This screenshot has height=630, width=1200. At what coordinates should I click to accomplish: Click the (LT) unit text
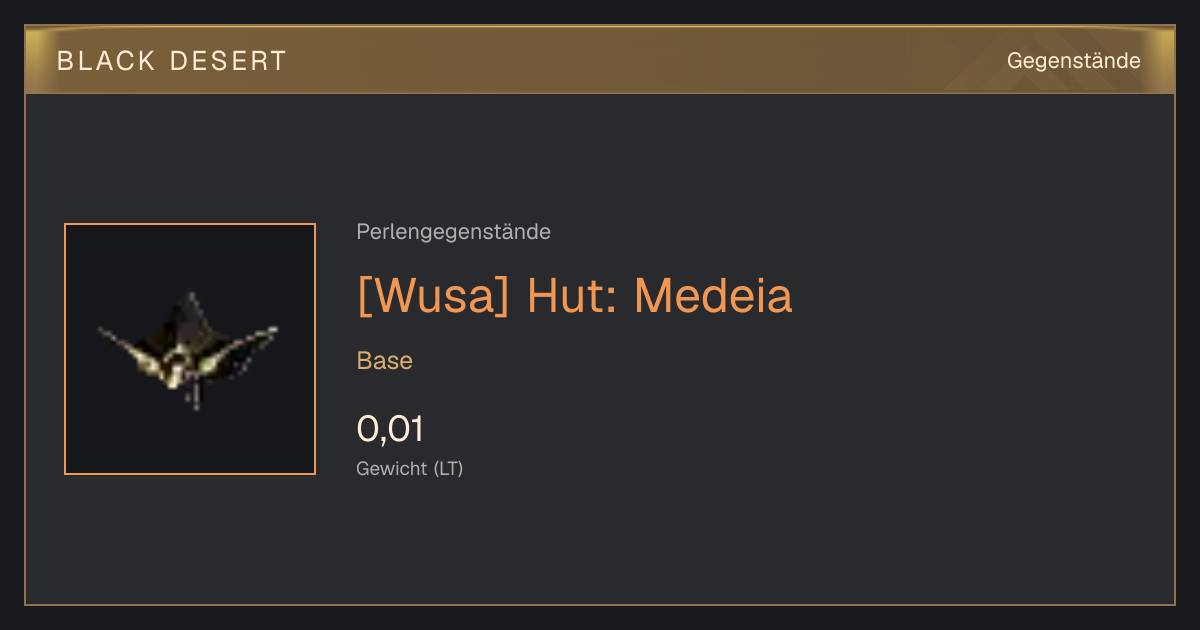[448, 468]
